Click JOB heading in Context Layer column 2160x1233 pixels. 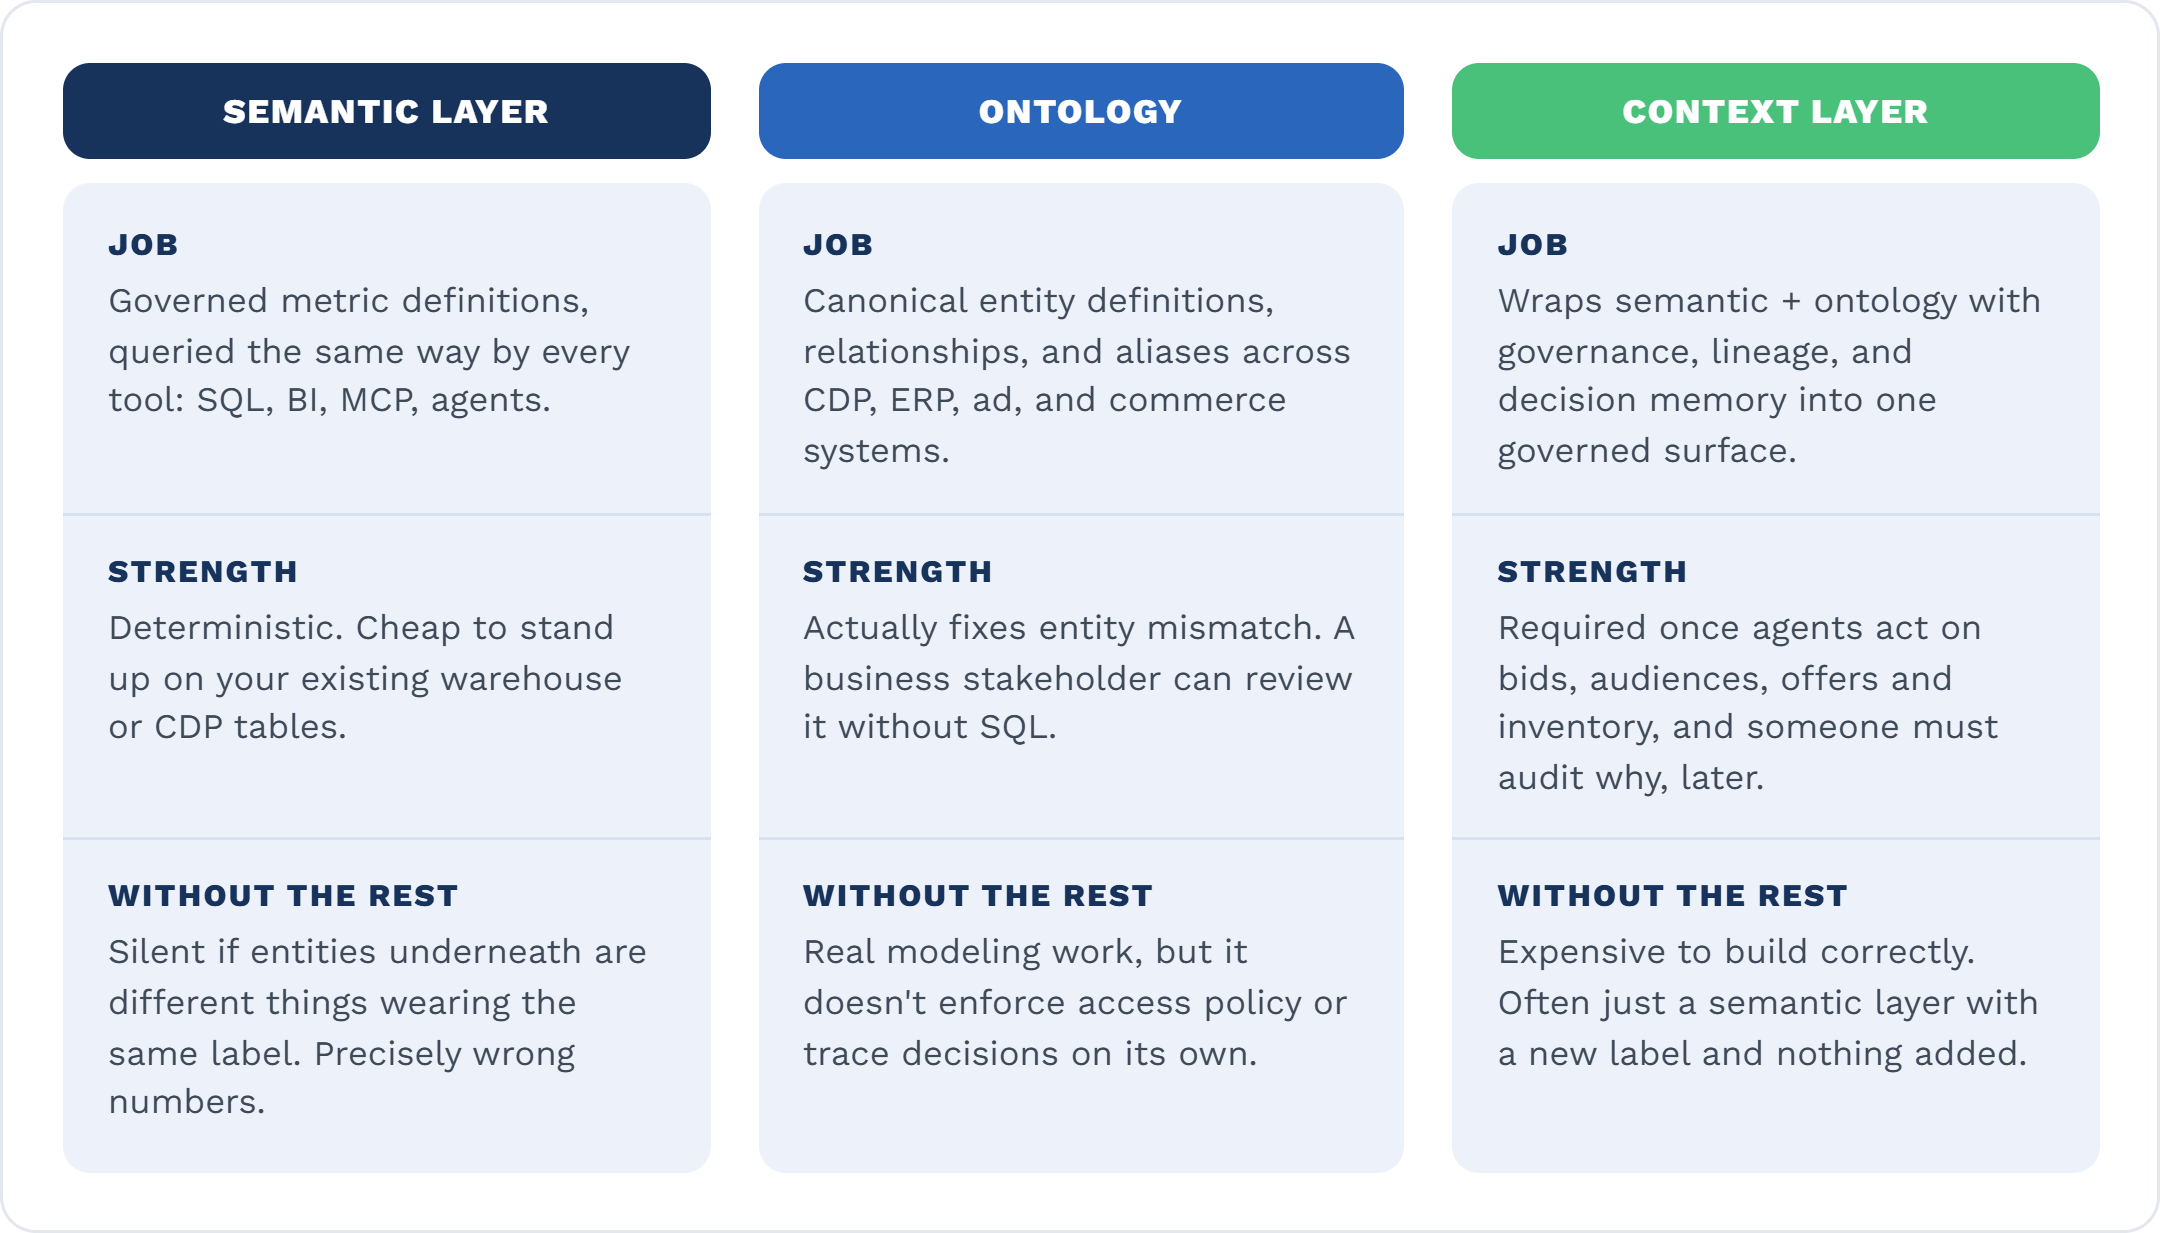(x=1532, y=245)
